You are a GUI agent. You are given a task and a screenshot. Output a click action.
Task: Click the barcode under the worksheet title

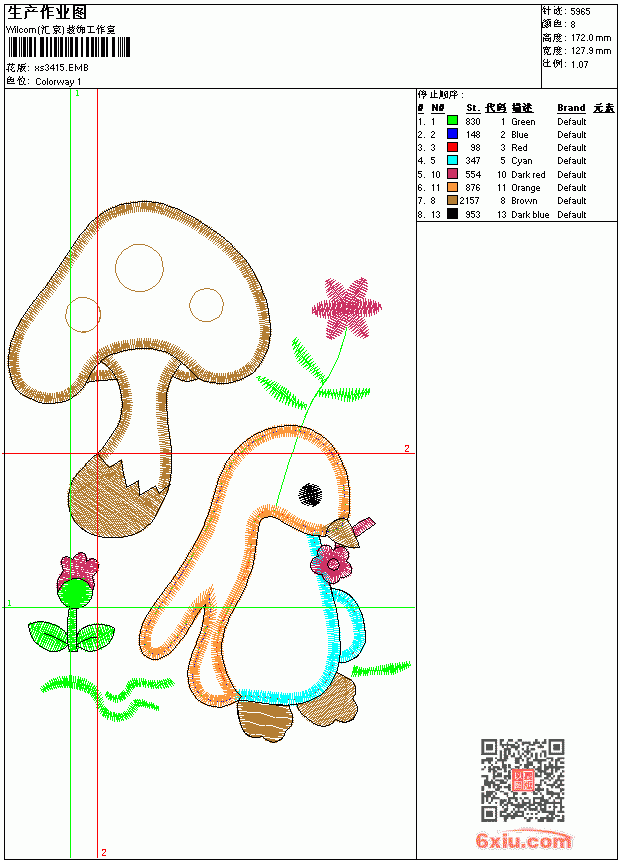[x=69, y=48]
